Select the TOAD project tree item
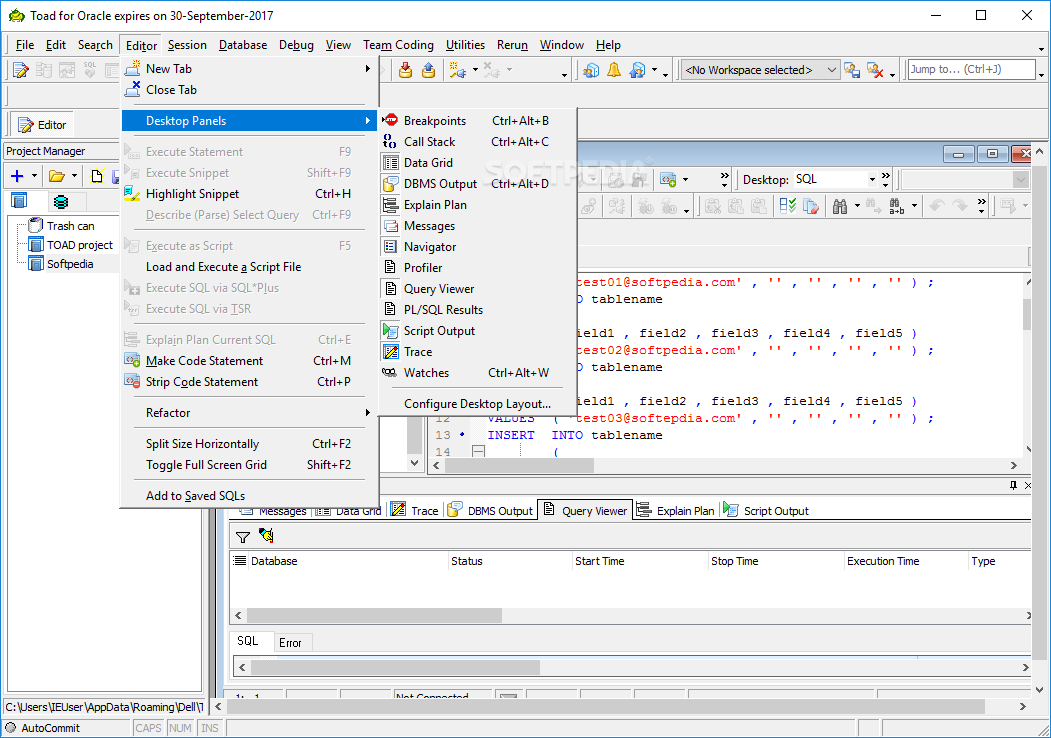1051x738 pixels. coord(80,245)
